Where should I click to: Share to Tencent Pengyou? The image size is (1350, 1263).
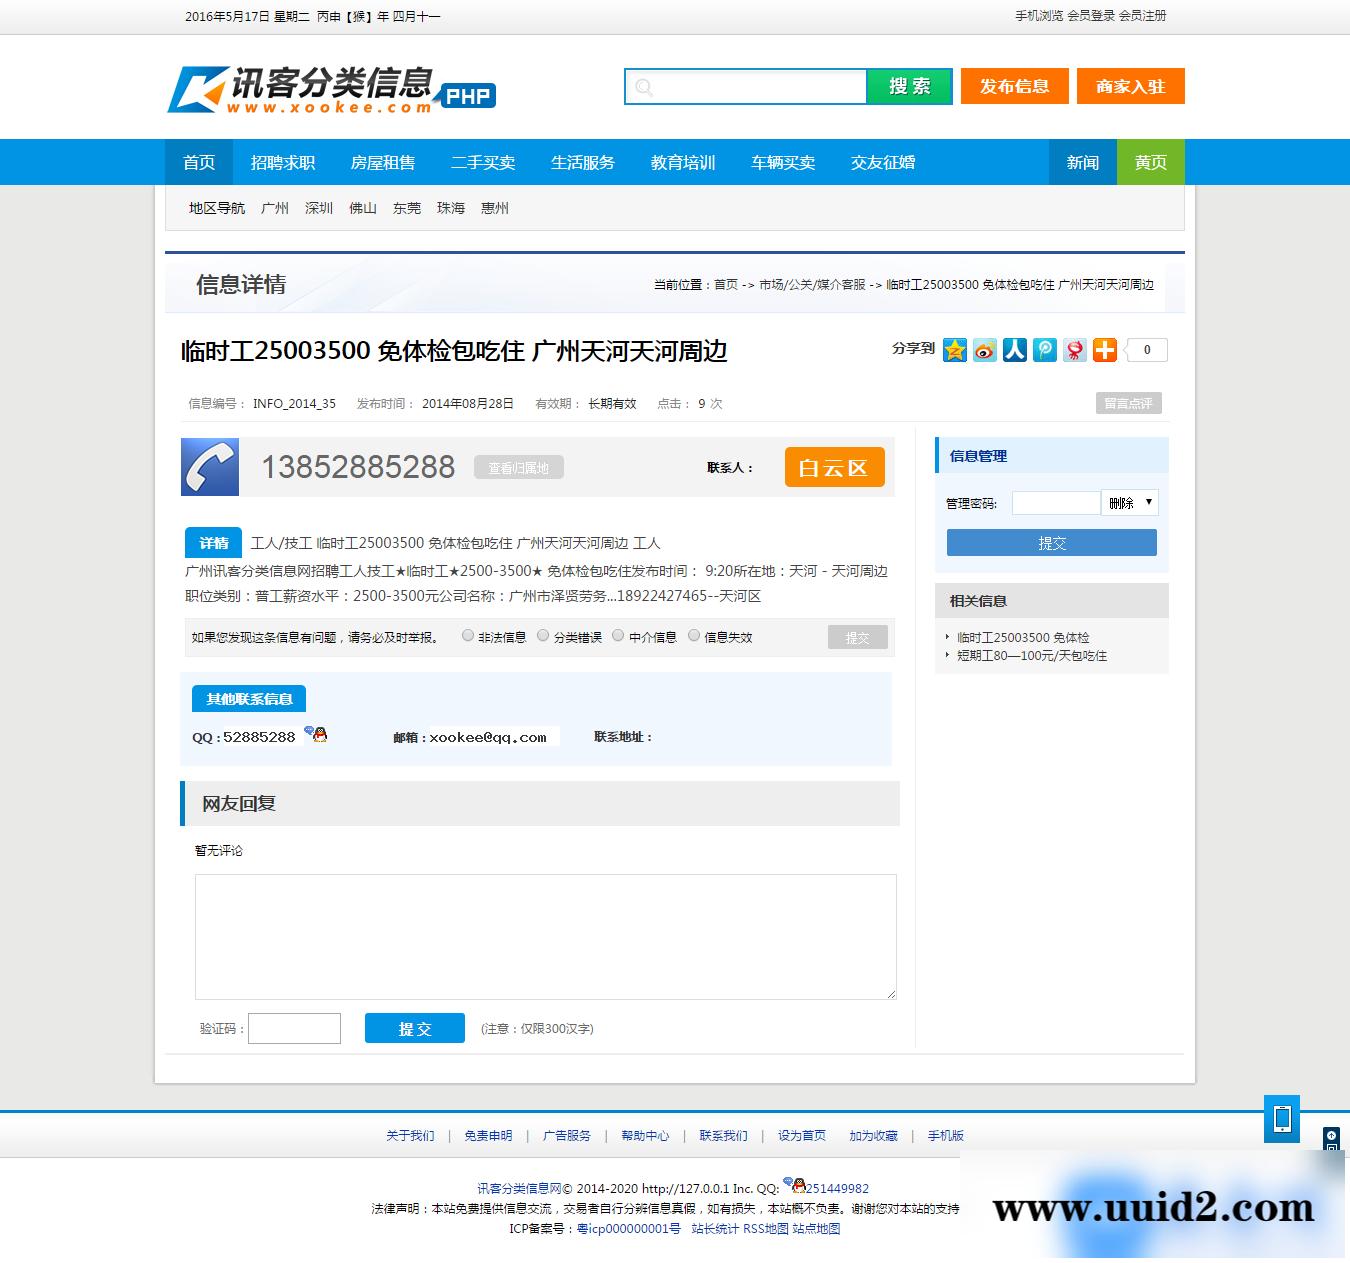coord(1045,350)
